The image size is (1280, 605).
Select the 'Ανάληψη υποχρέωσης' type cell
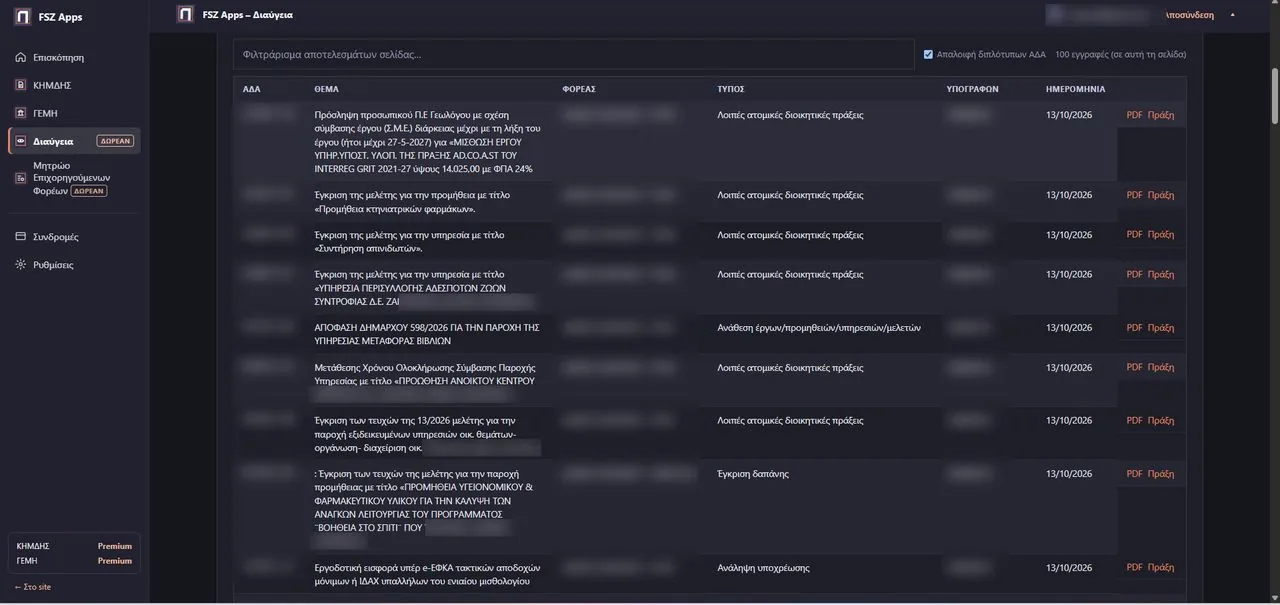coord(764,567)
